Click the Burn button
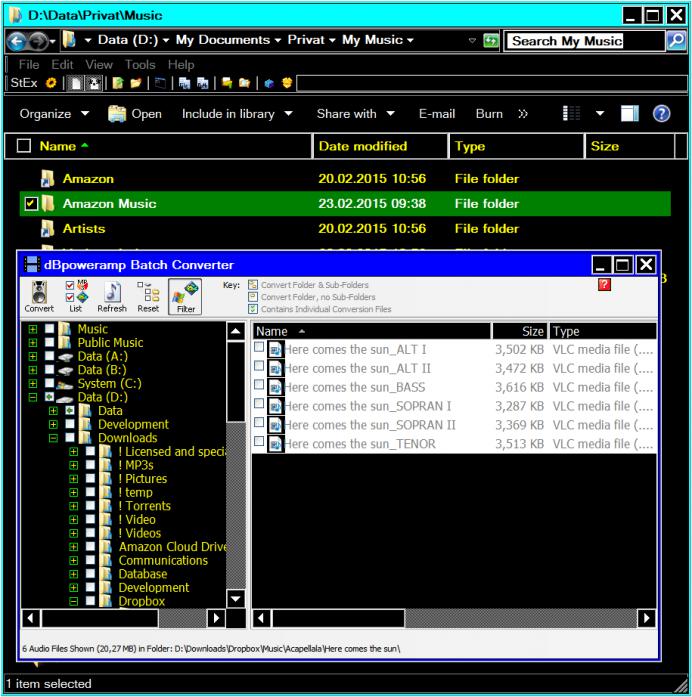Image resolution: width=692 pixels, height=697 pixels. [x=489, y=114]
